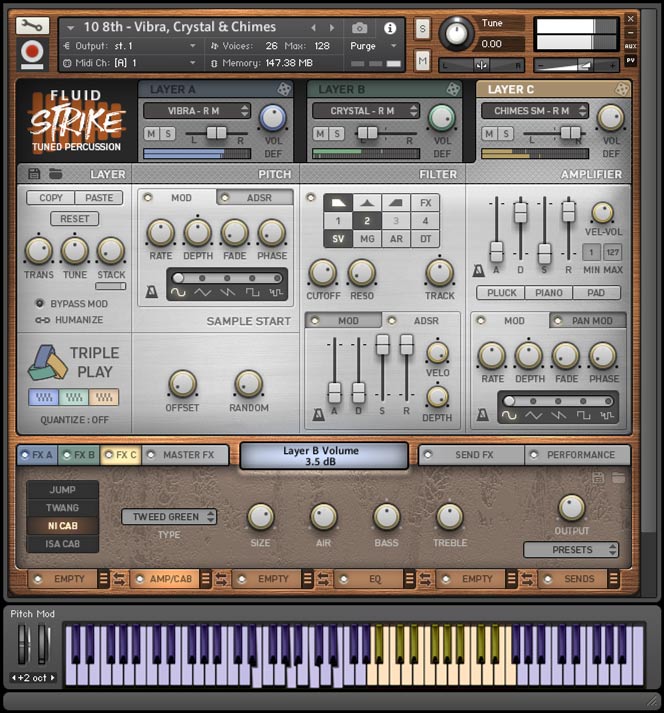Screen dimensions: 664x713
Task: Apply the PLUCK envelope preset
Action: 501,293
